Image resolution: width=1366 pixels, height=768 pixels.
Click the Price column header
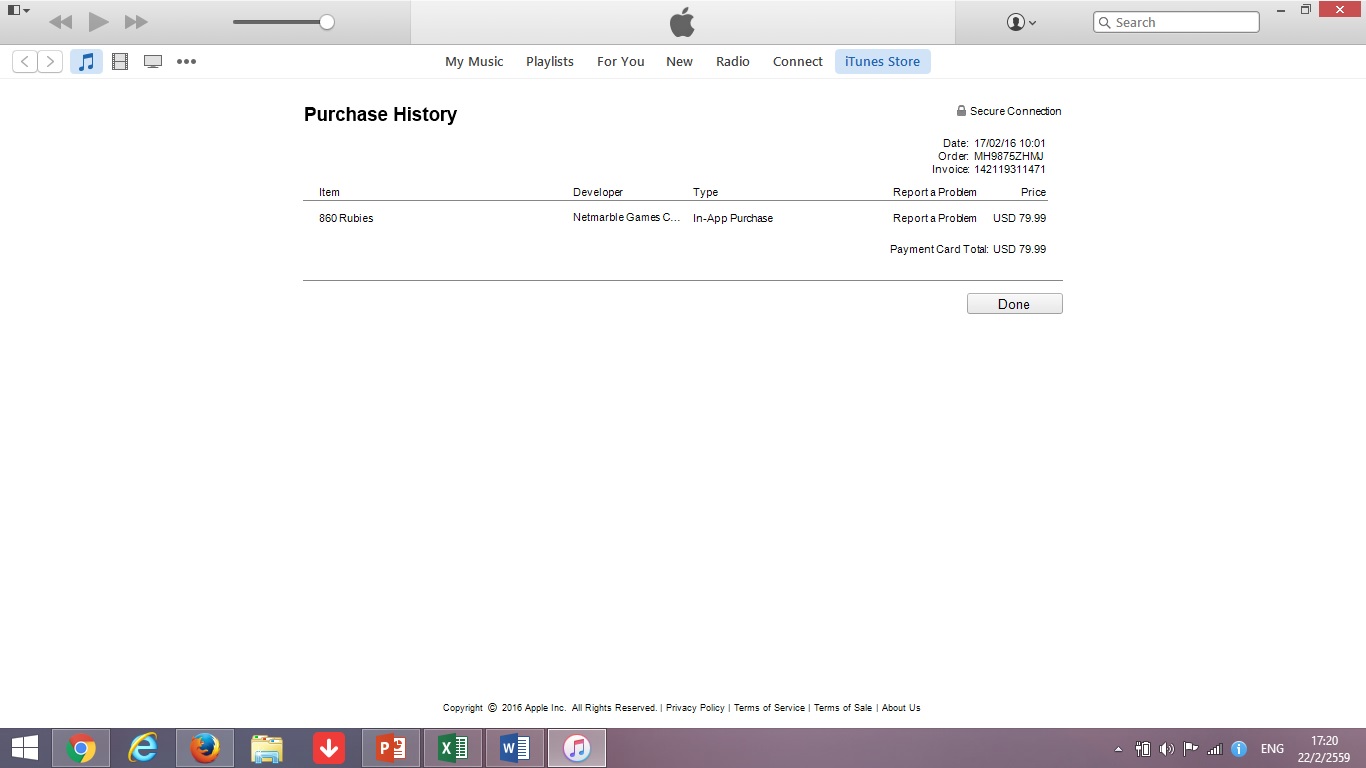pos(1033,192)
